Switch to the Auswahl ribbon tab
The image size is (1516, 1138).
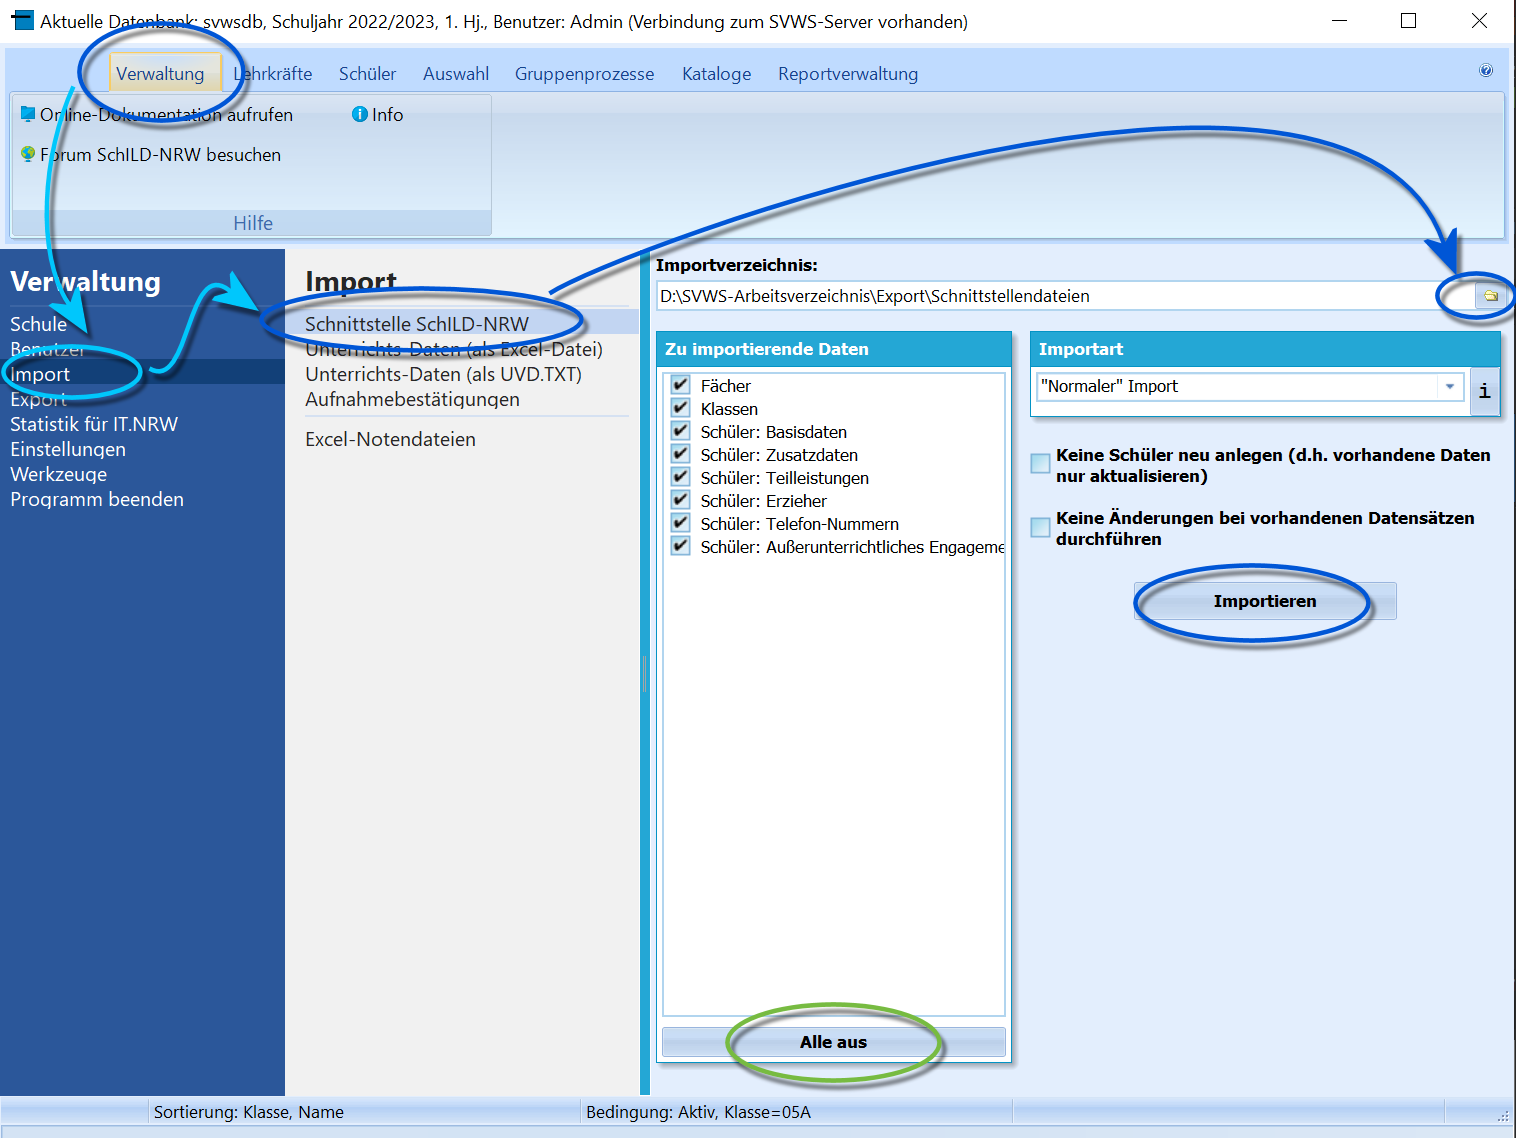click(456, 74)
